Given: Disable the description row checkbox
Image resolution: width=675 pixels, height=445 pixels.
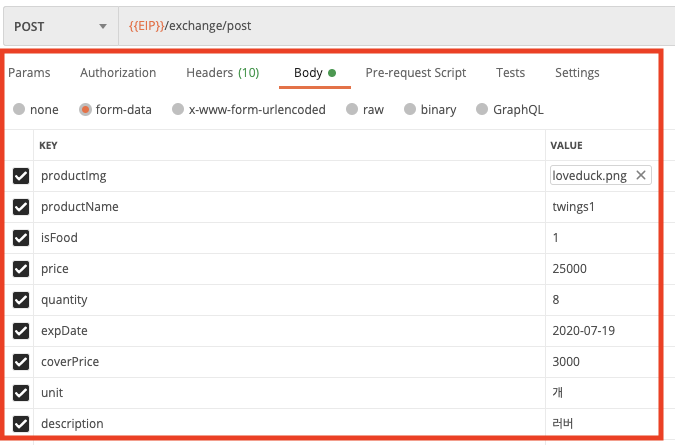Looking at the screenshot, I should point(21,424).
